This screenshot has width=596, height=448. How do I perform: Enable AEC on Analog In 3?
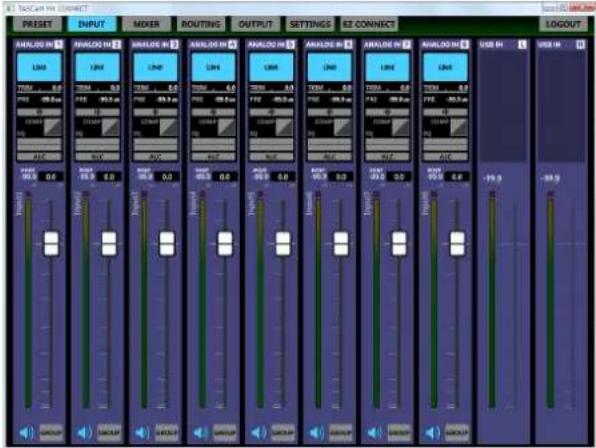coord(155,157)
